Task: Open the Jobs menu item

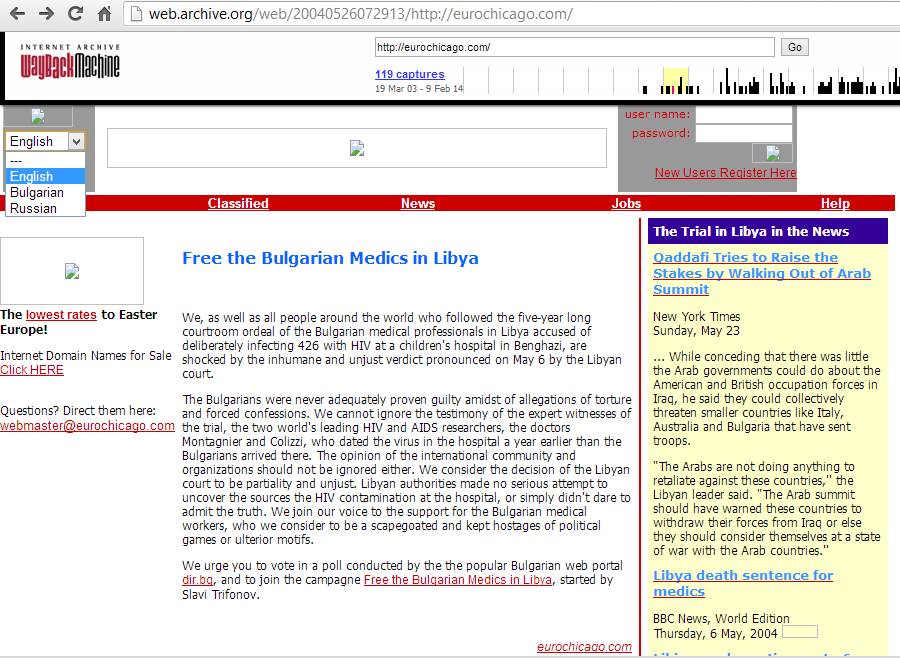Action: [626, 203]
